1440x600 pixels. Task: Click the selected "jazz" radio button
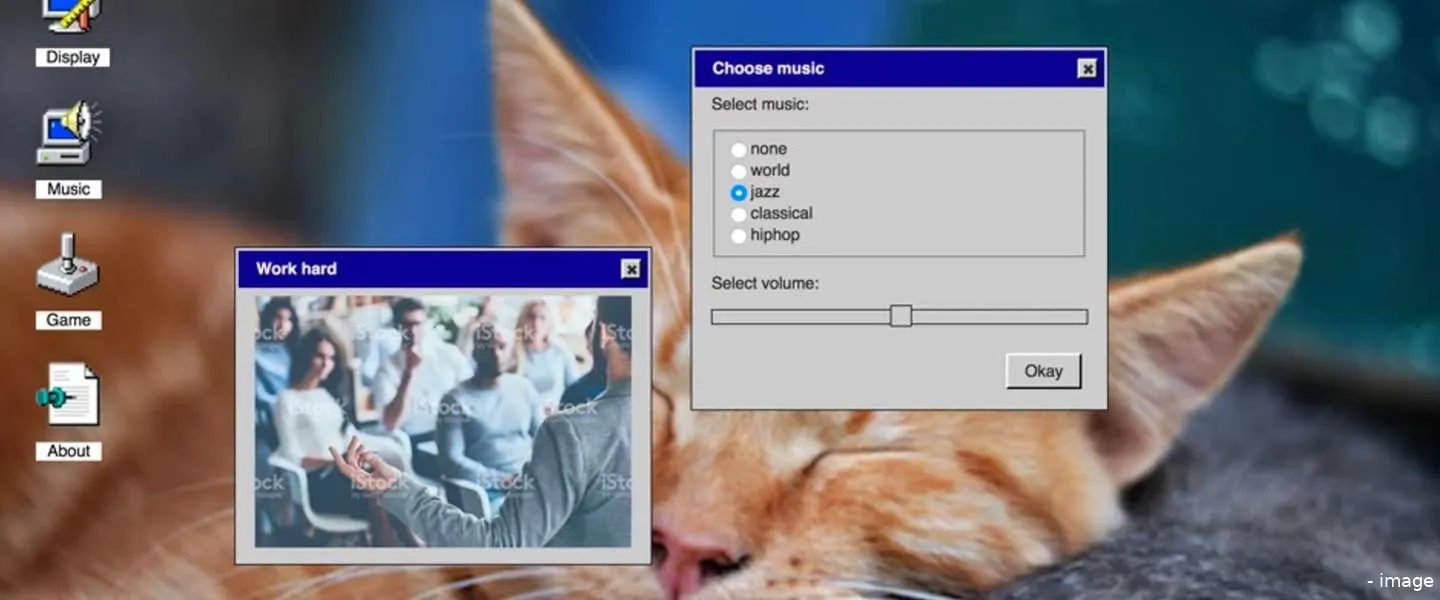pyautogui.click(x=739, y=193)
